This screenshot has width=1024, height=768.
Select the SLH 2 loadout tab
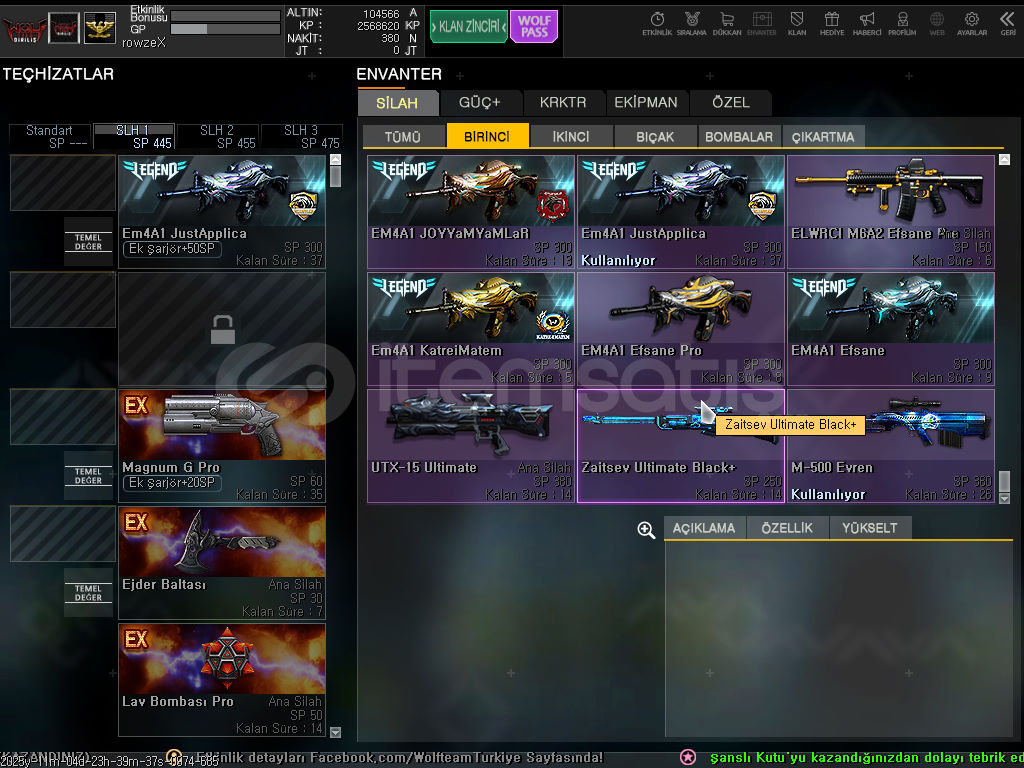pyautogui.click(x=218, y=136)
